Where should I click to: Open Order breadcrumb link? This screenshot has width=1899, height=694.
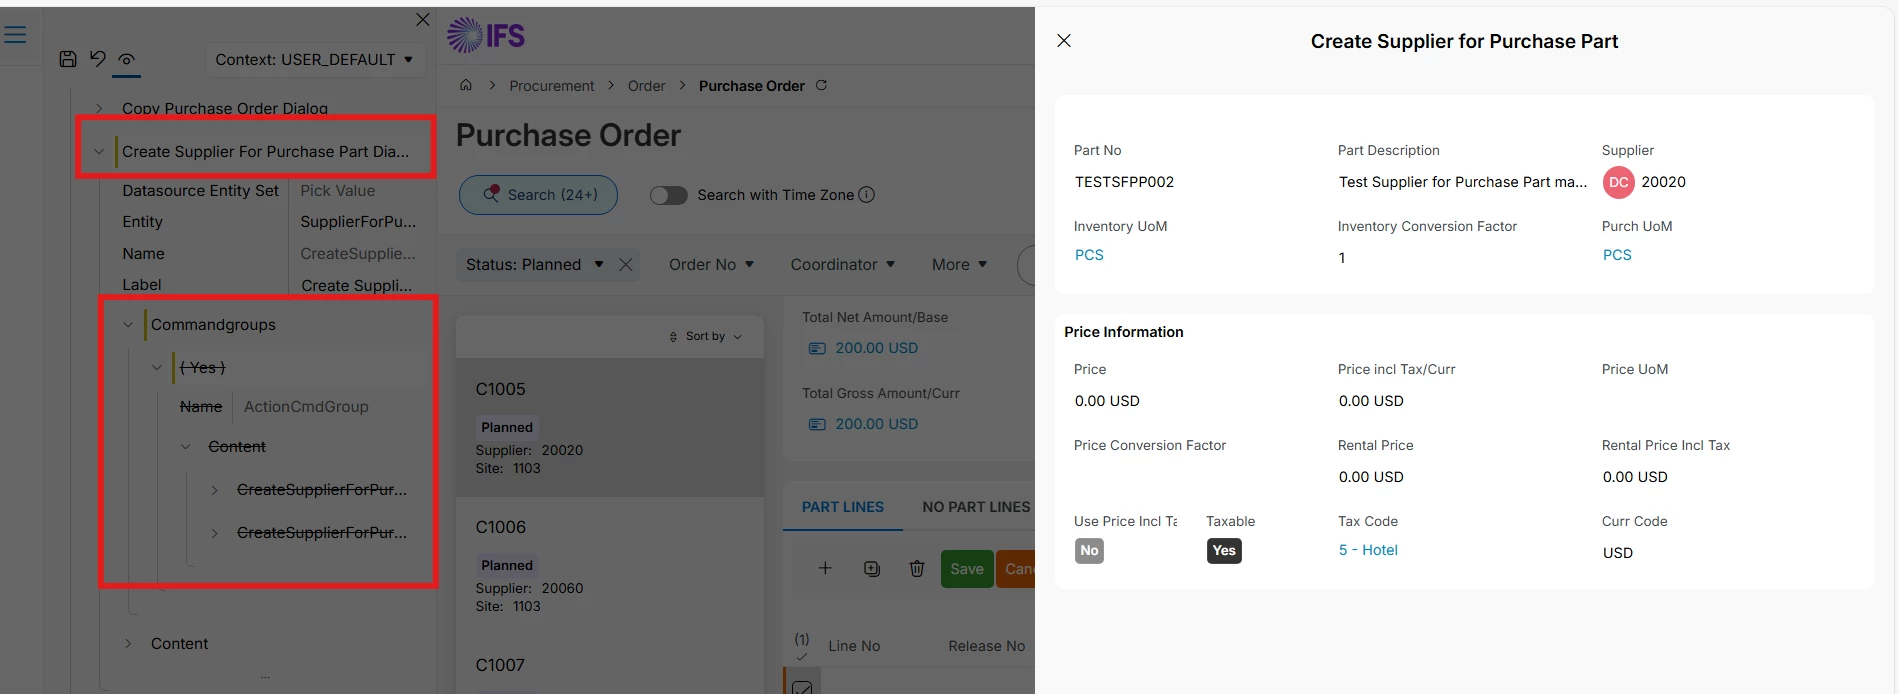pyautogui.click(x=646, y=86)
